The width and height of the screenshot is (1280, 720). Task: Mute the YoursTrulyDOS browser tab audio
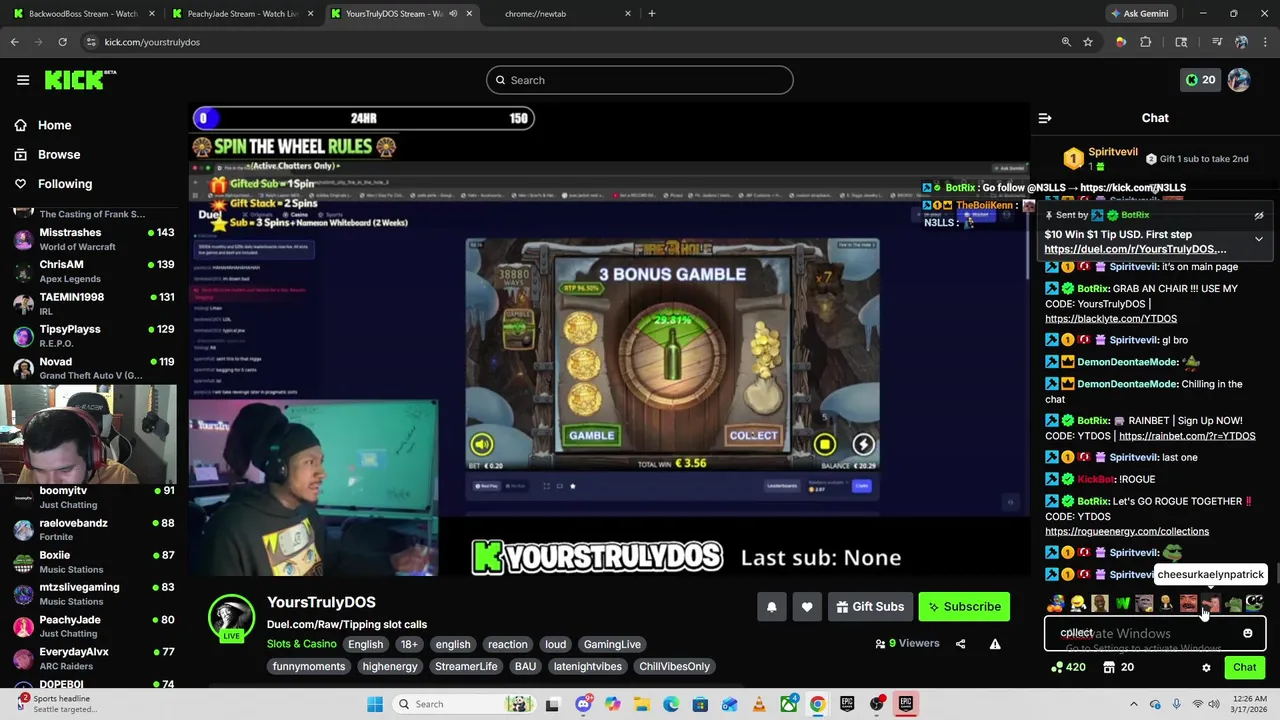click(x=453, y=14)
